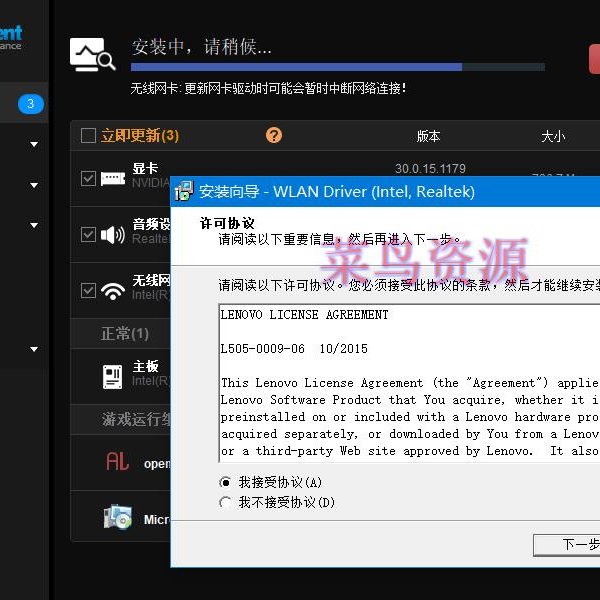The height and width of the screenshot is (600, 600).
Task: Click the 许可协议 heading in wizard
Action: (x=227, y=223)
